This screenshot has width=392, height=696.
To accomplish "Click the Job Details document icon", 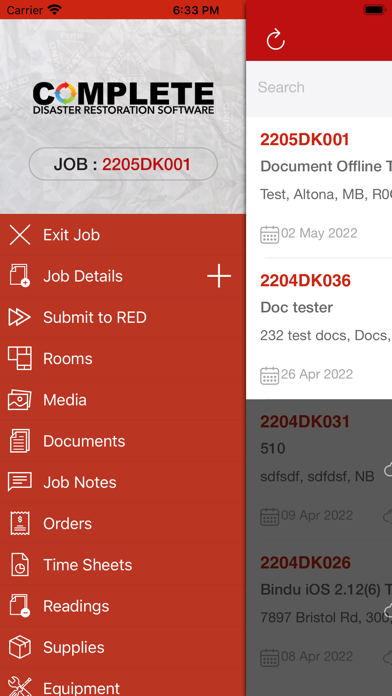I will tap(20, 276).
